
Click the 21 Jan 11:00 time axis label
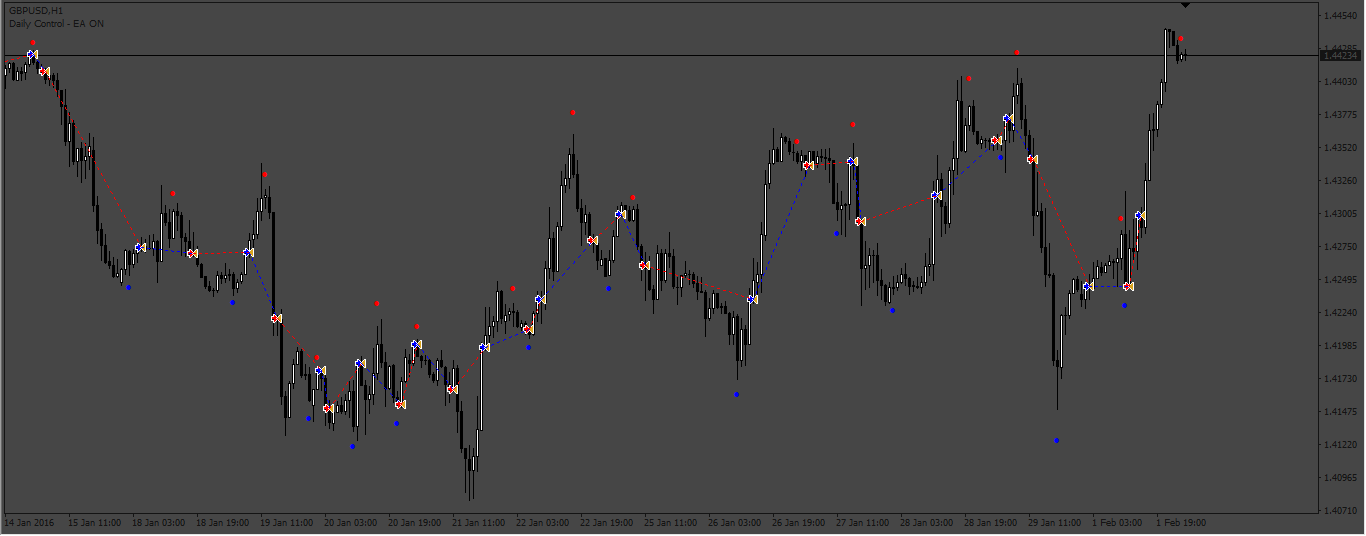click(x=479, y=523)
